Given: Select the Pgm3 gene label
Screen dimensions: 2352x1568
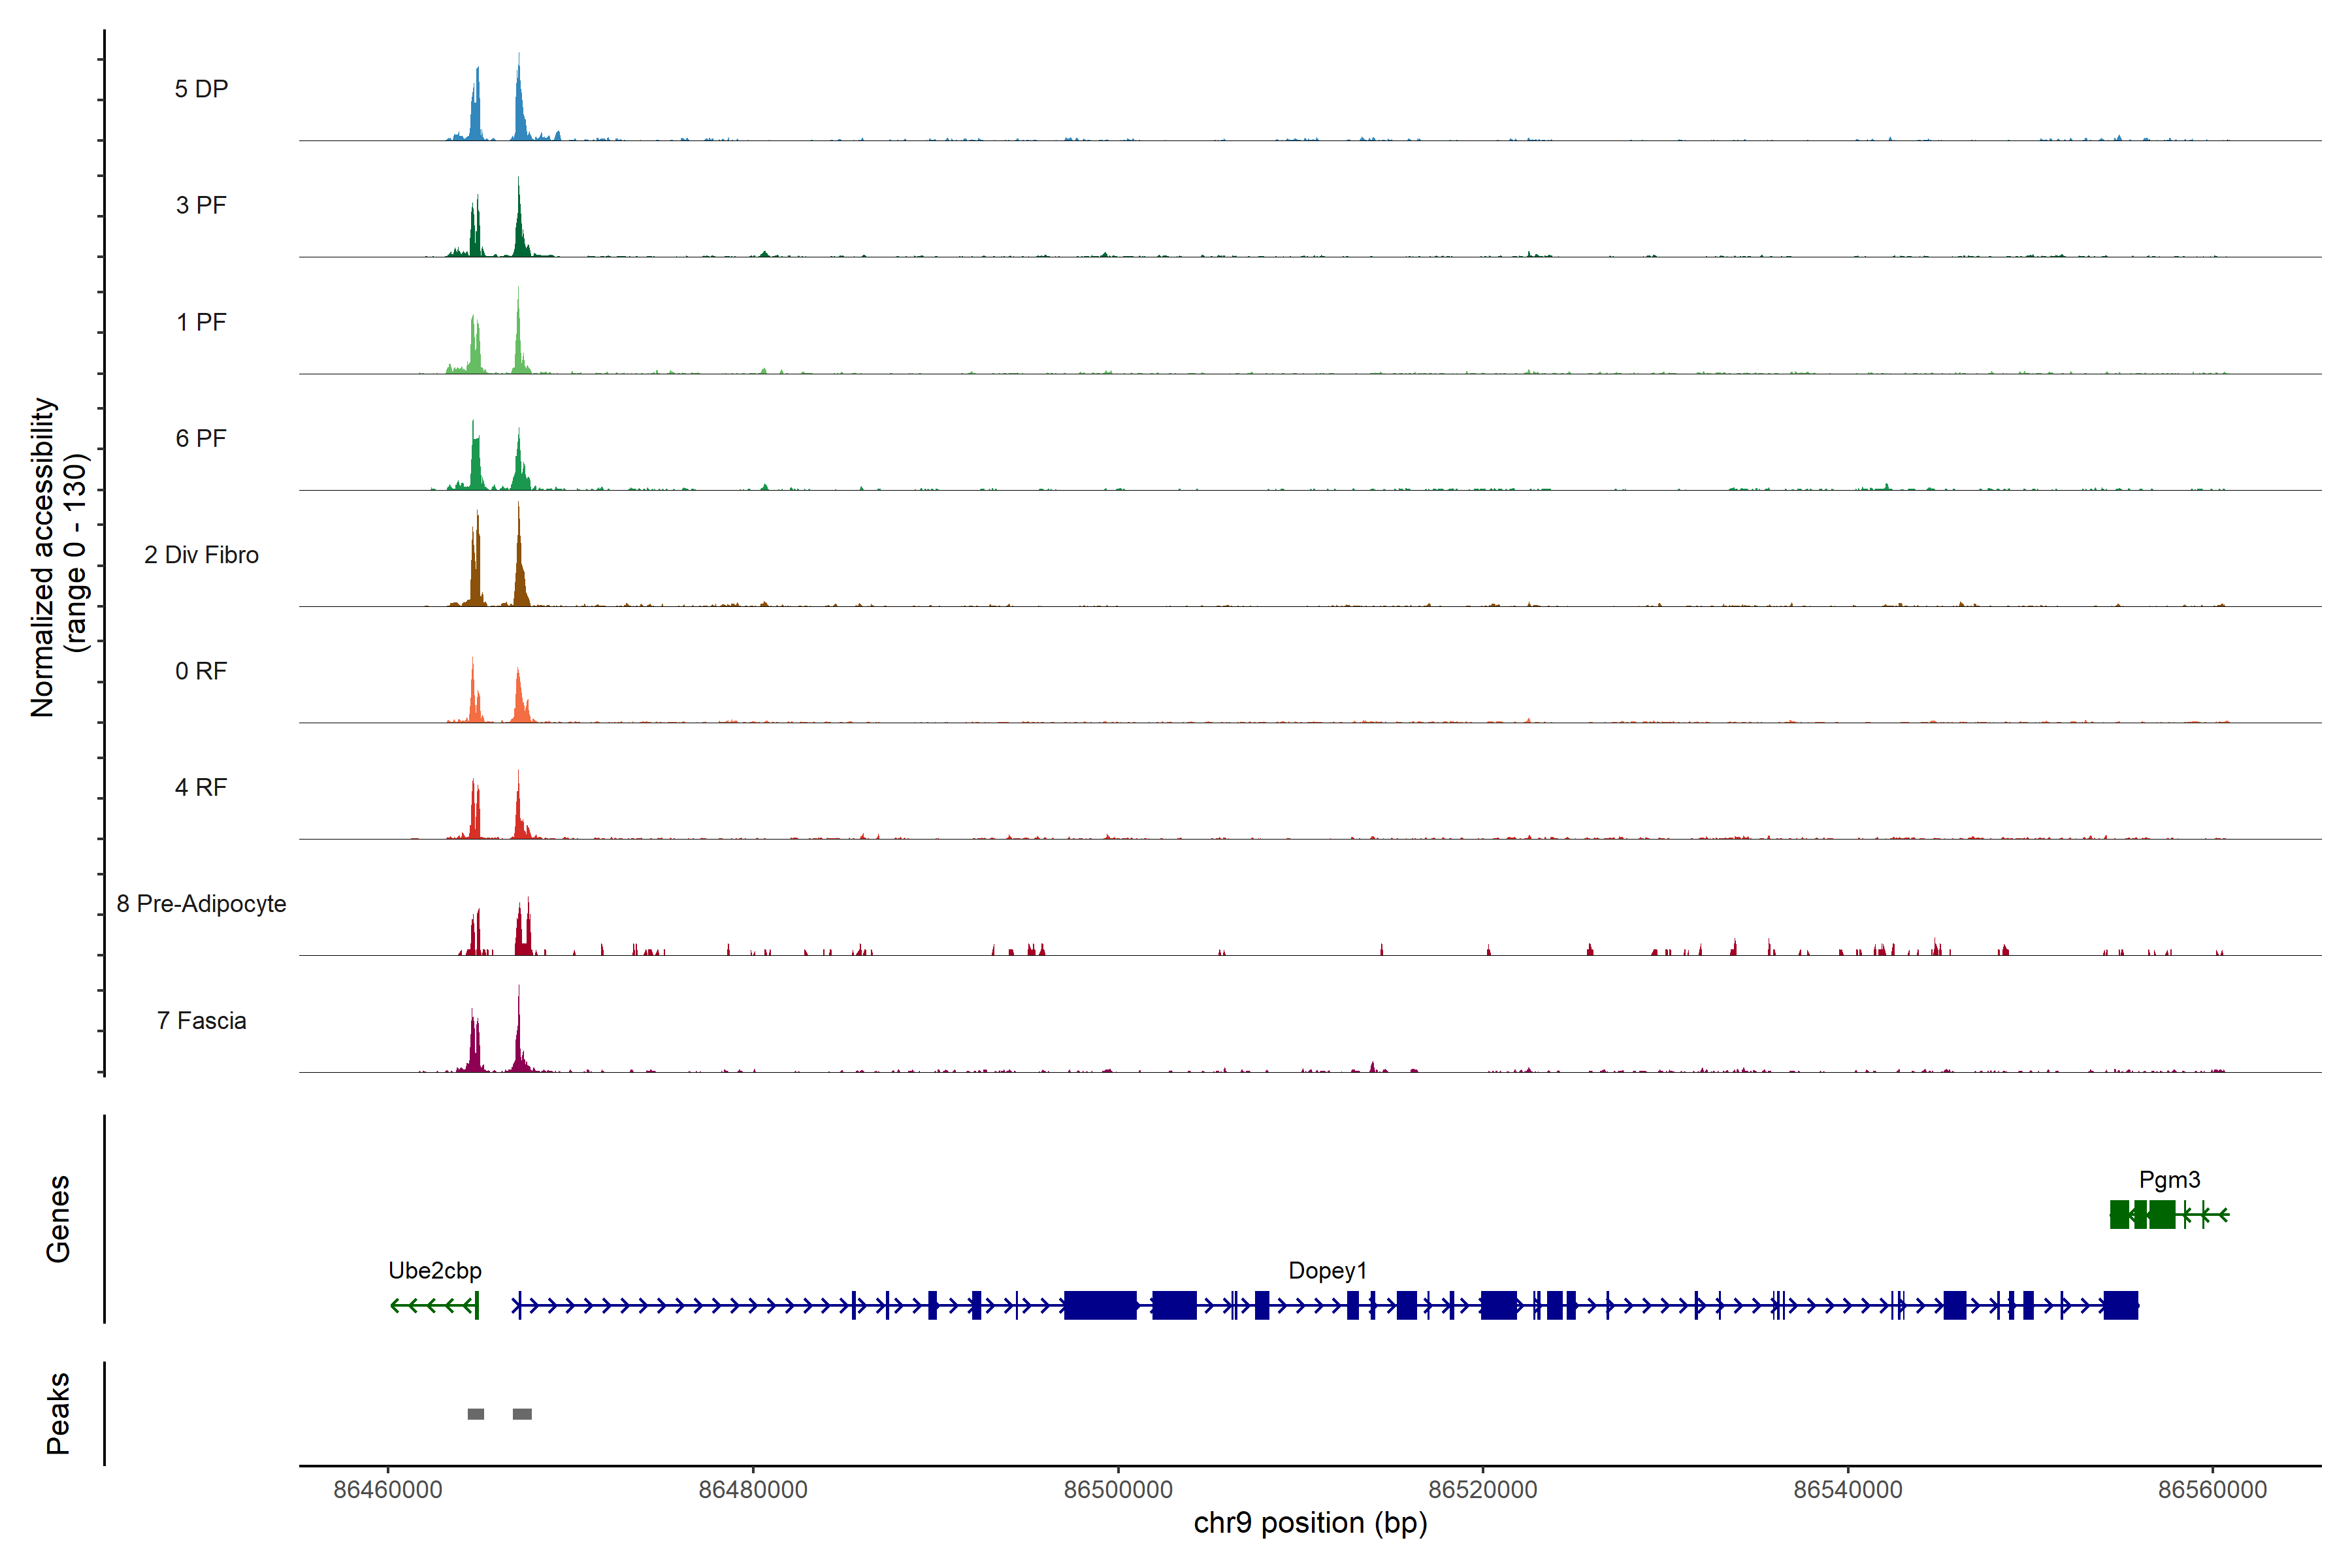Looking at the screenshot, I should tap(2169, 1180).
